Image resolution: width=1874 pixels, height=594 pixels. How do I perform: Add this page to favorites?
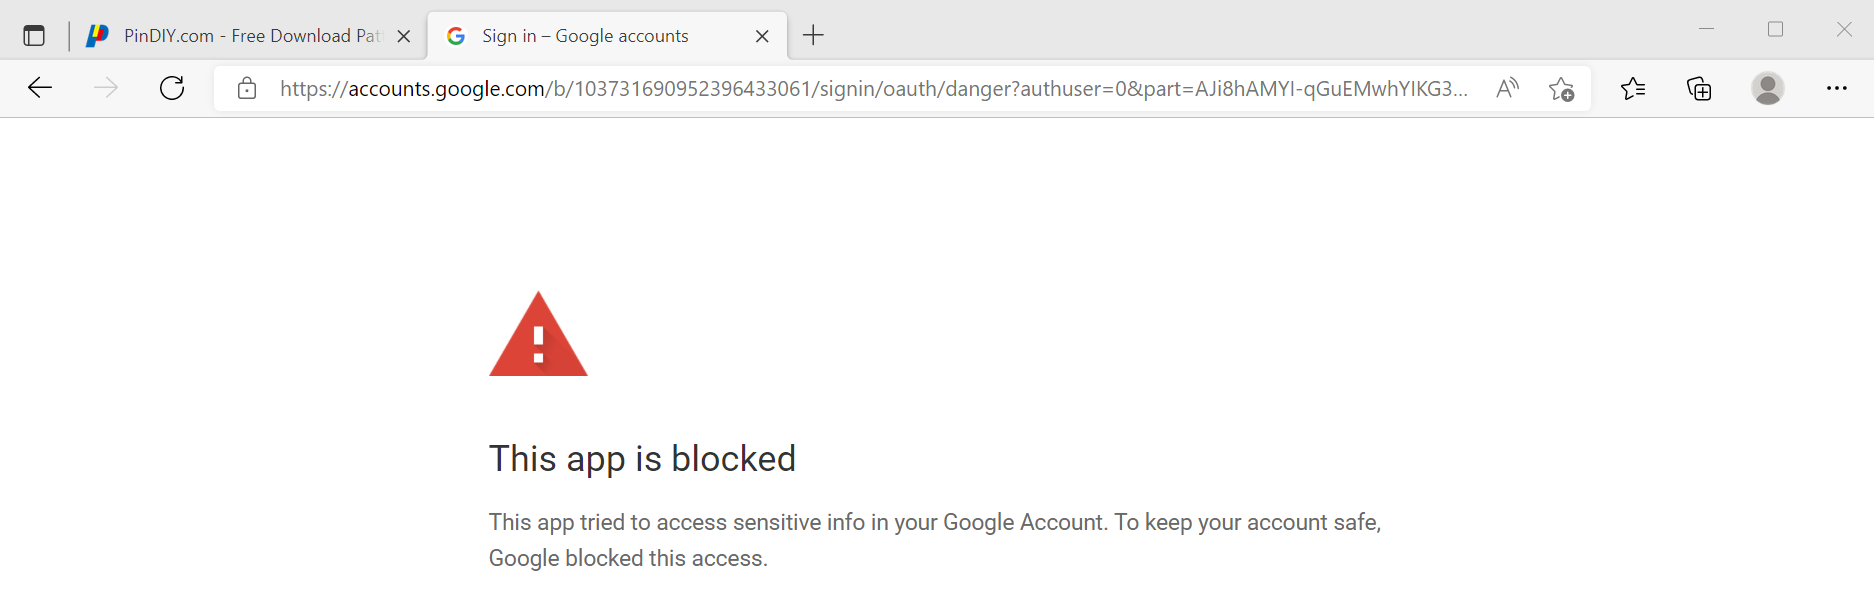click(x=1561, y=88)
